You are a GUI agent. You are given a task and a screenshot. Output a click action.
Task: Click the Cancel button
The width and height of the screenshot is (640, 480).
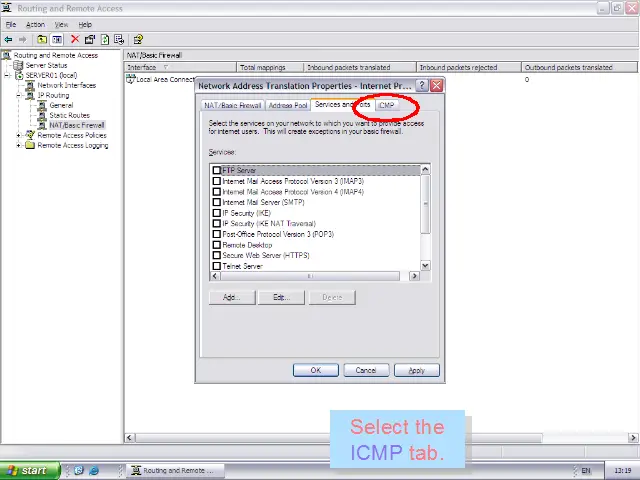pos(366,370)
